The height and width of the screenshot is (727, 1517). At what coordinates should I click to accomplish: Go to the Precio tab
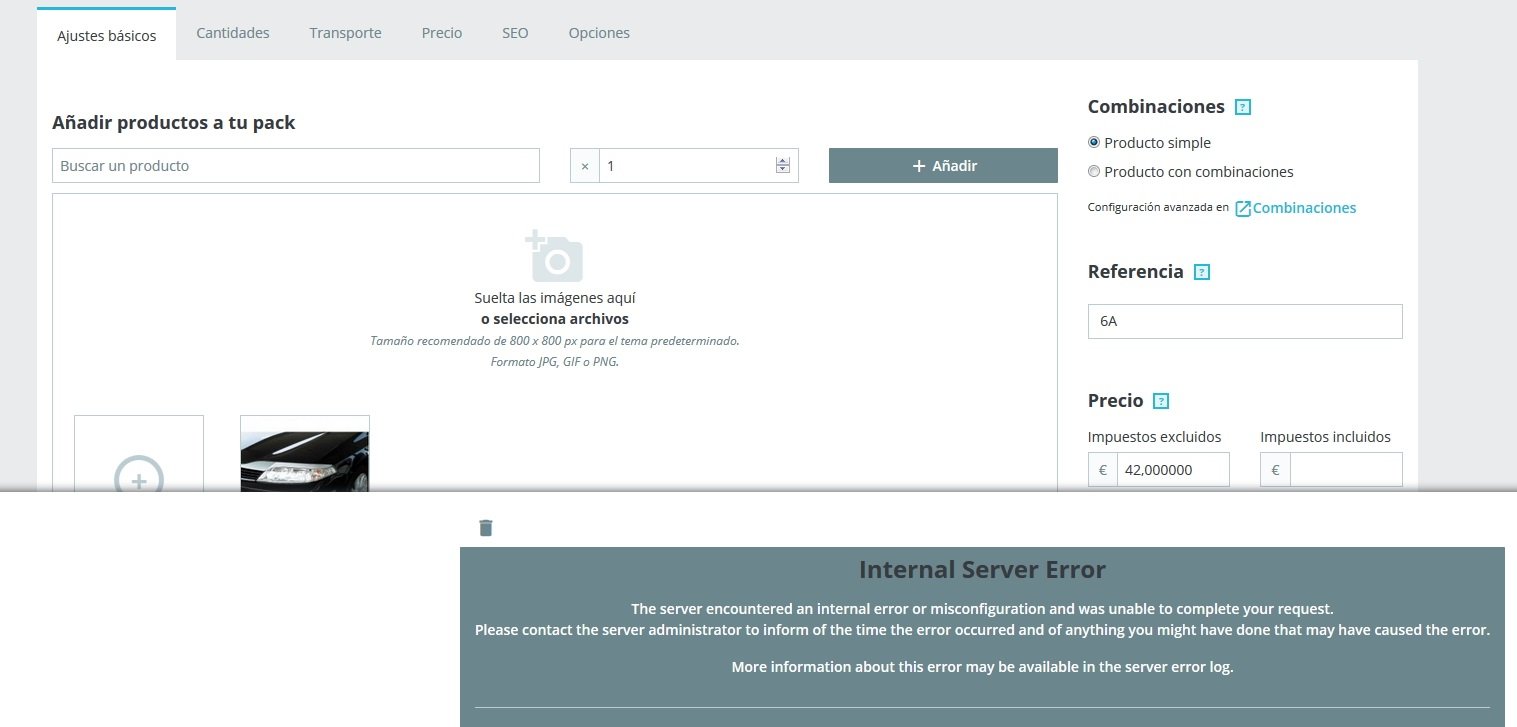tap(442, 33)
